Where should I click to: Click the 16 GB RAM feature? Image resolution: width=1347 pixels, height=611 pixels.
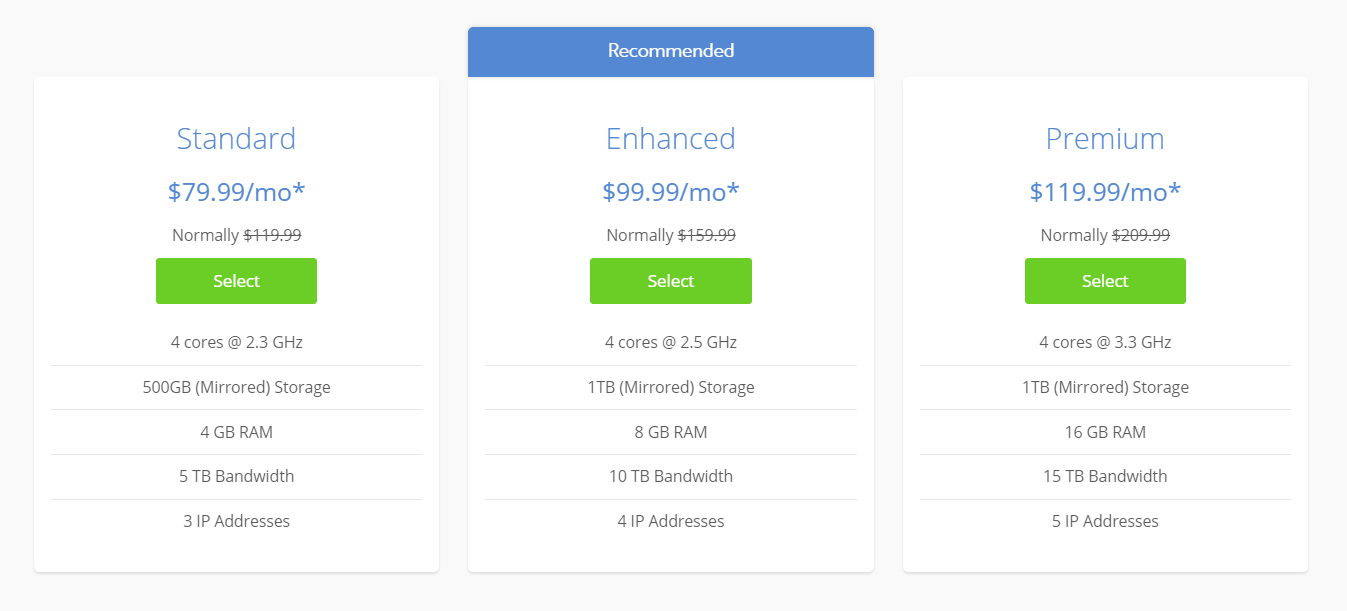[x=1105, y=432]
